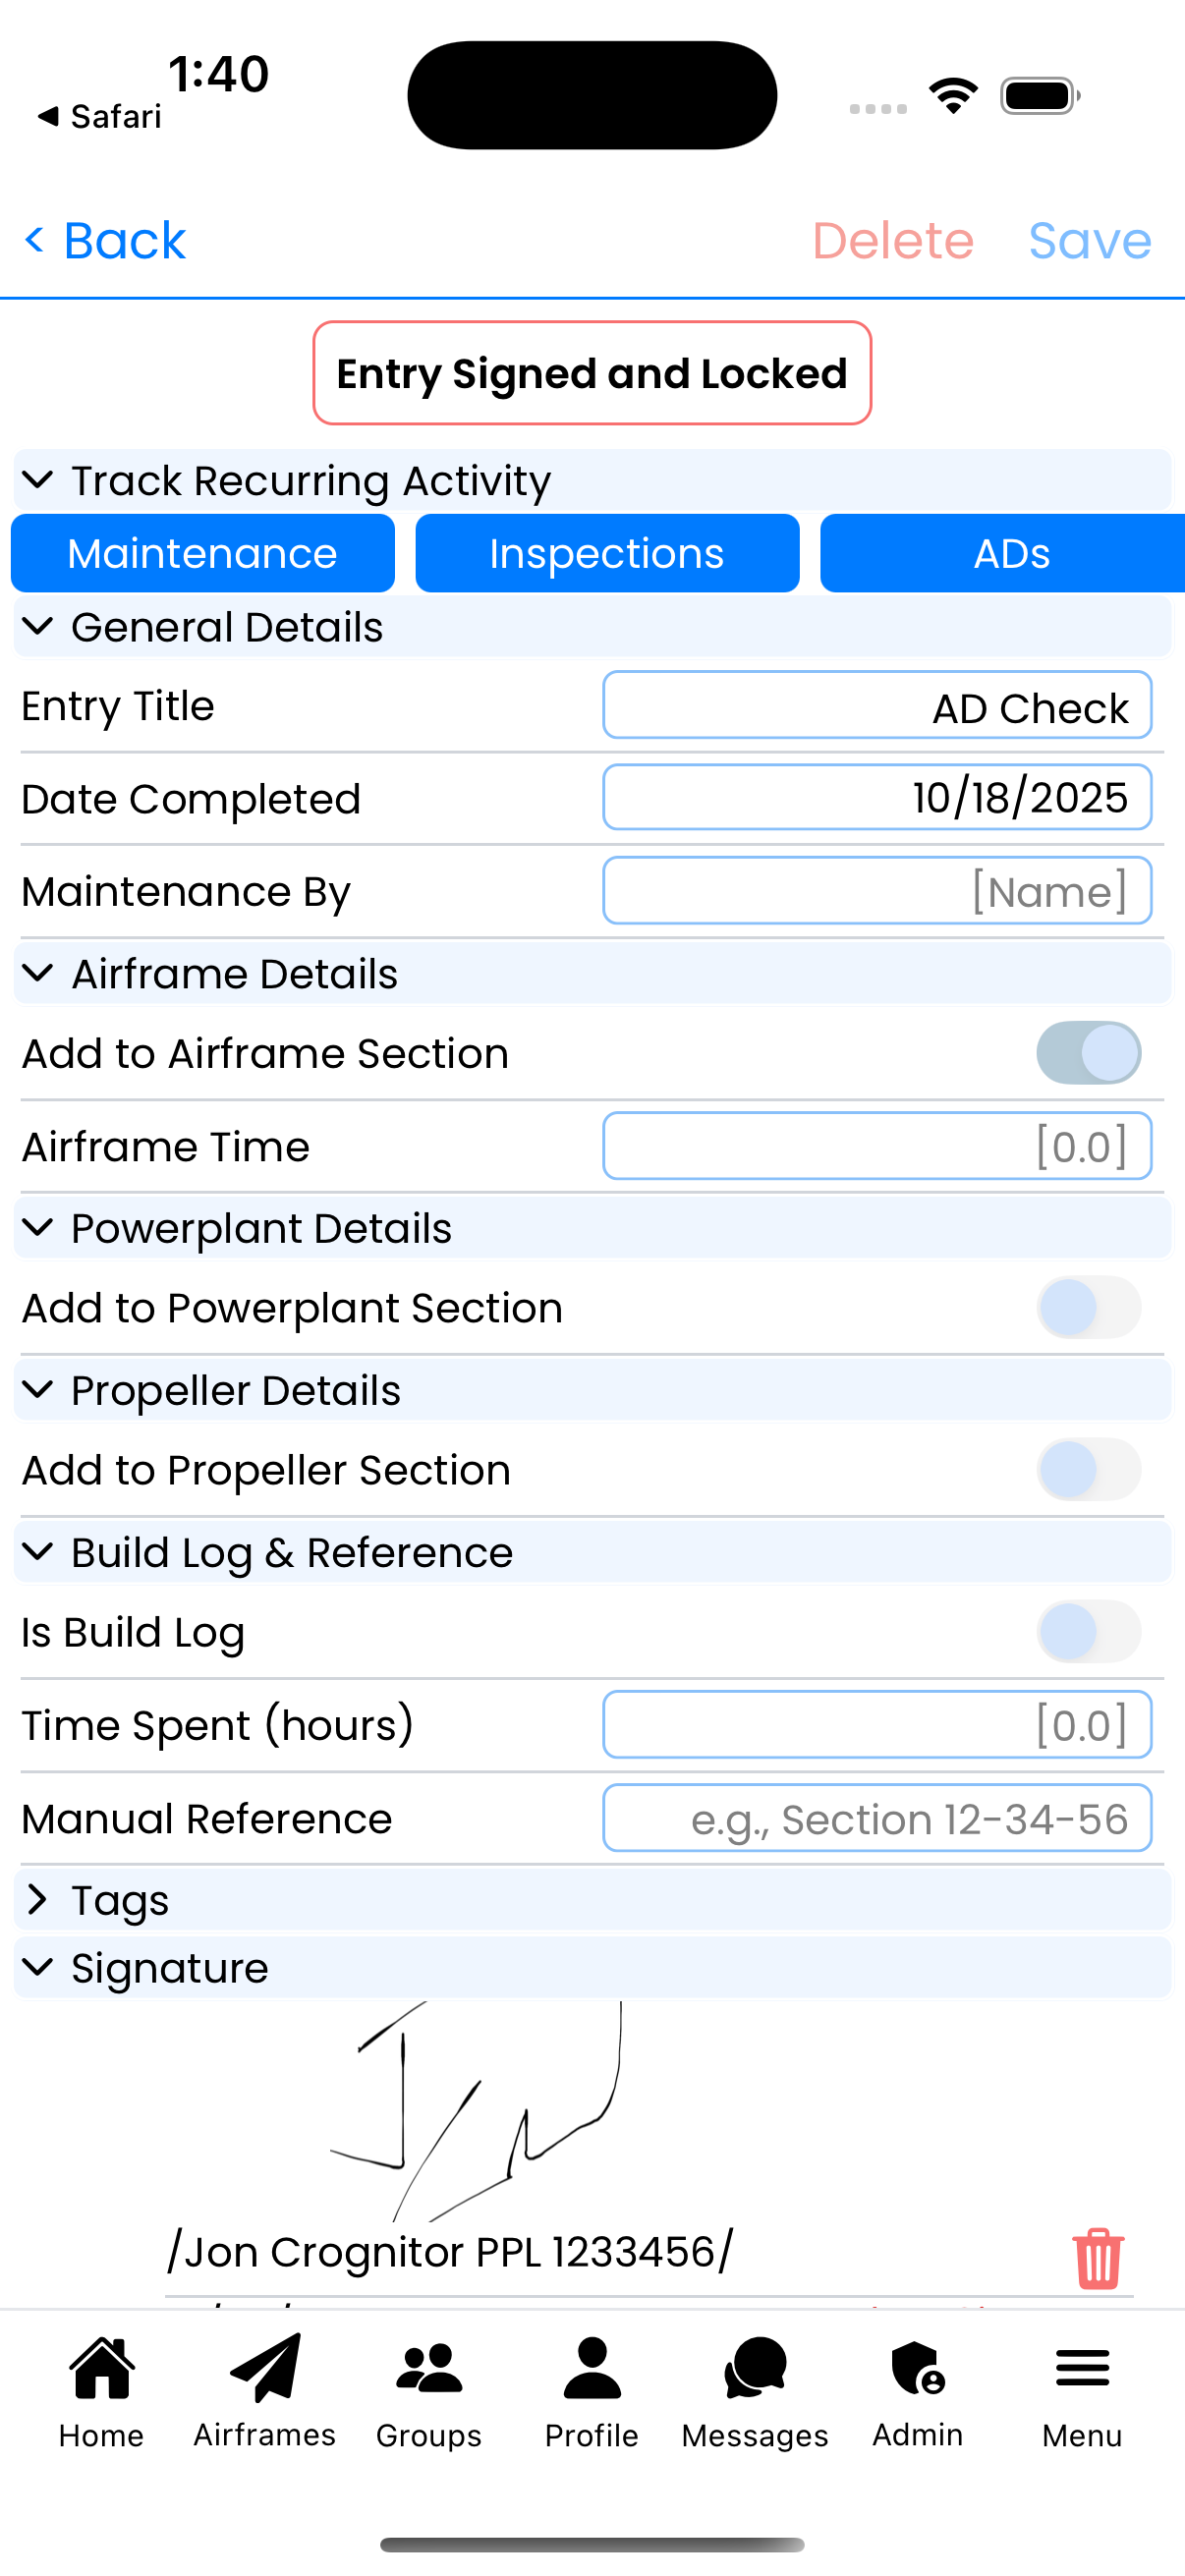Image resolution: width=1185 pixels, height=2576 pixels.
Task: Click the Manual Reference input field
Action: pos(877,1818)
